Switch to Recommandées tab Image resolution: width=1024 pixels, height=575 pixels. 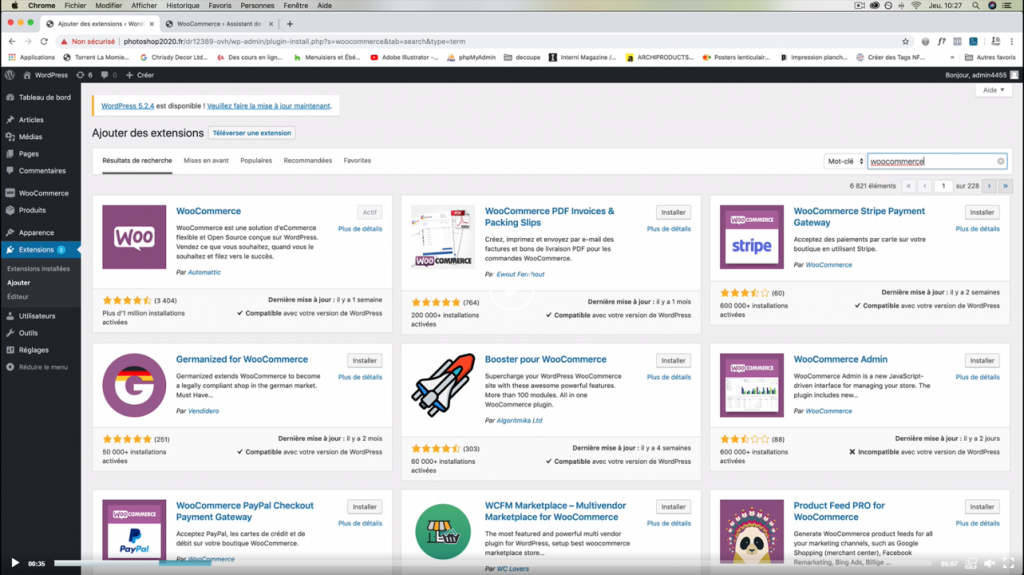(x=308, y=161)
